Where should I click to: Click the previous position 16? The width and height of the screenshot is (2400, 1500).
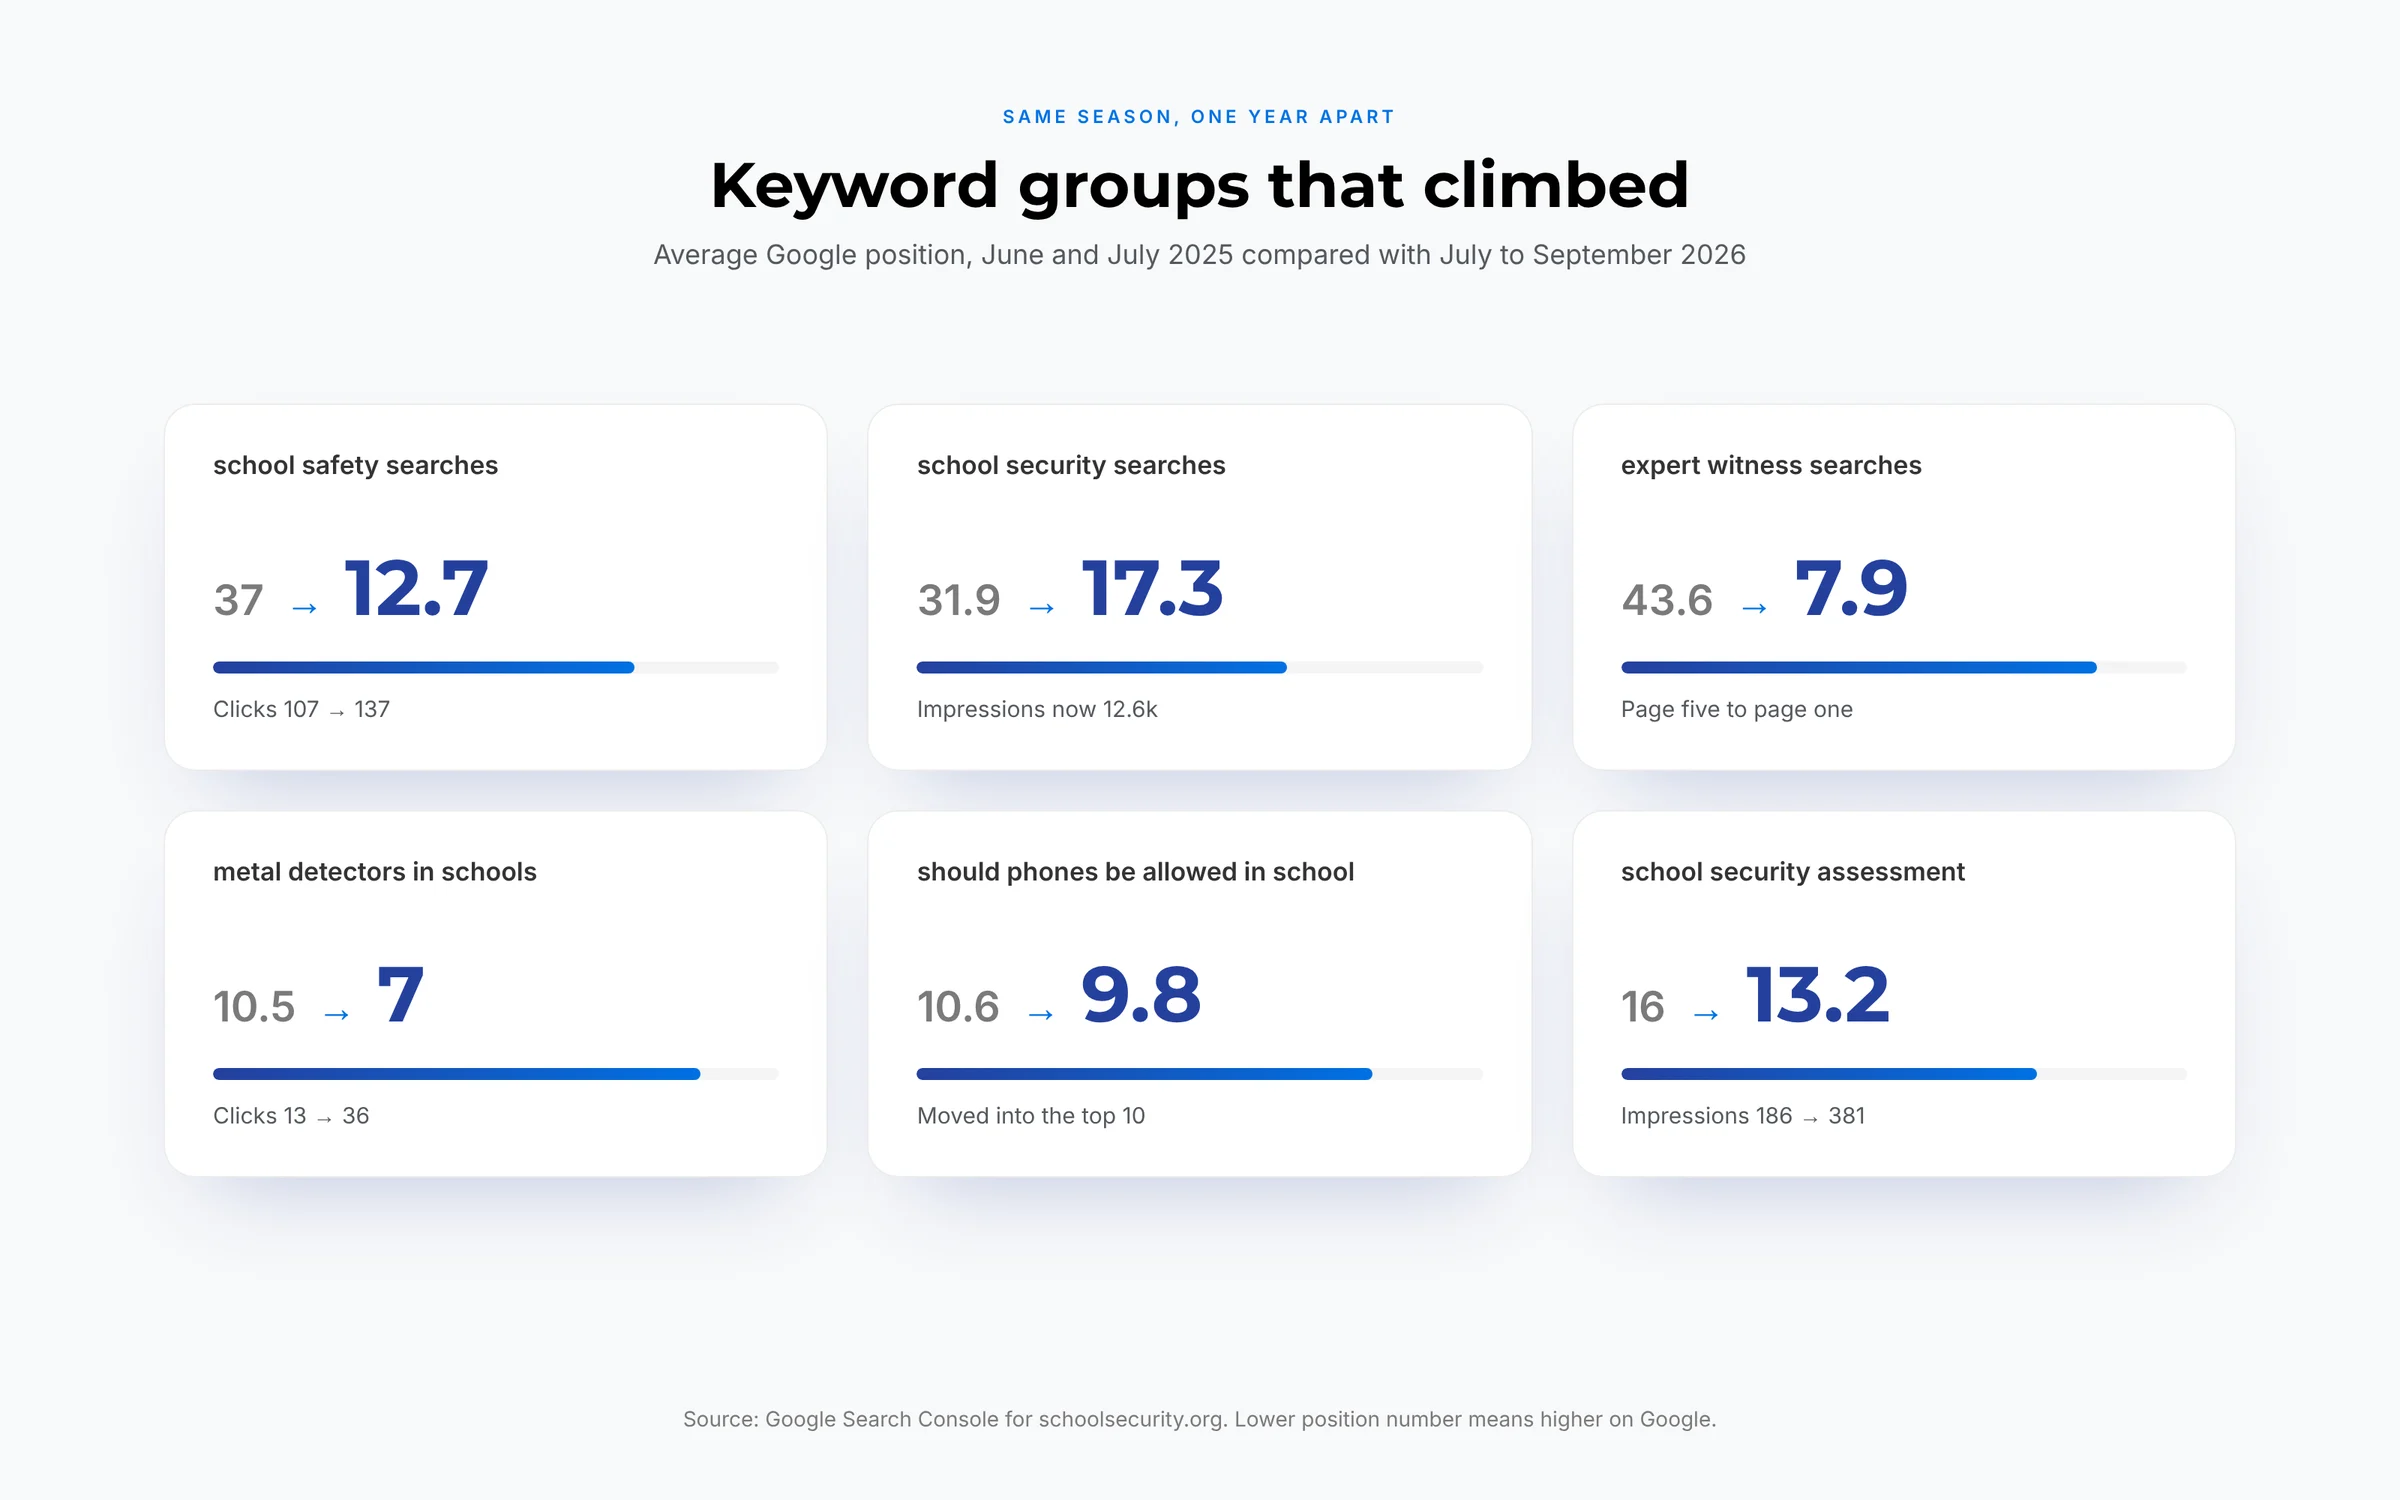[1643, 1007]
